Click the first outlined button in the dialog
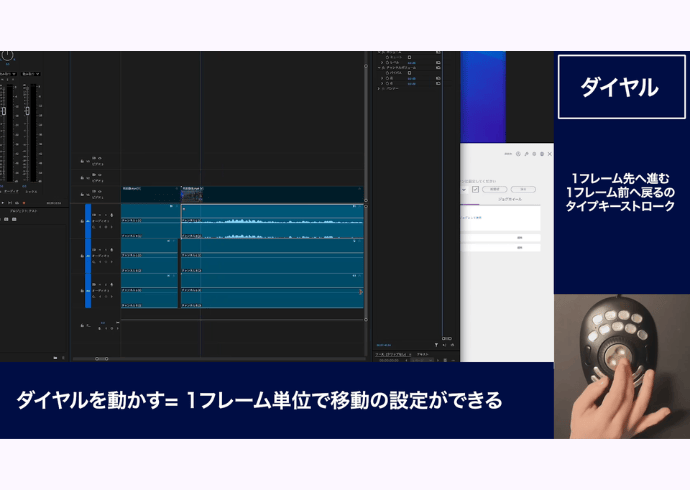The image size is (690, 490). tap(495, 188)
